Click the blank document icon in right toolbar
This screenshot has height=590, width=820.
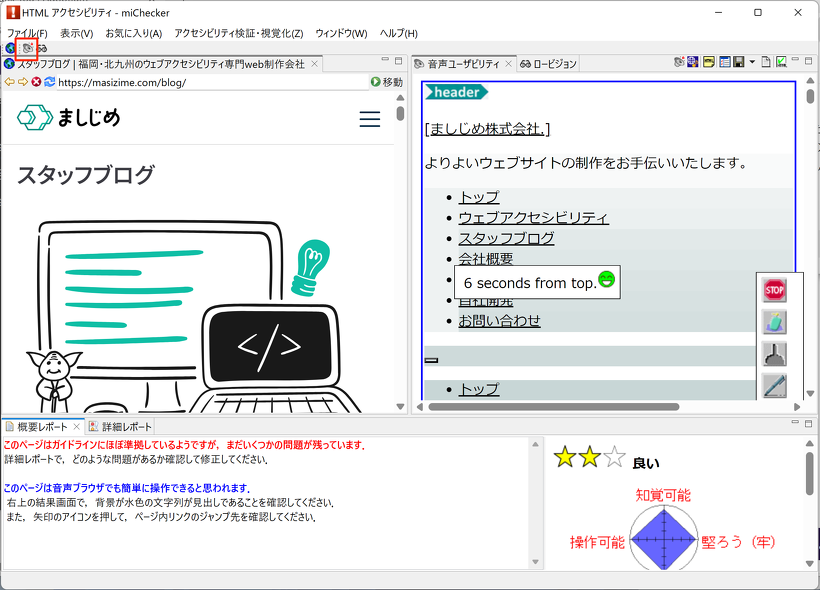point(766,62)
